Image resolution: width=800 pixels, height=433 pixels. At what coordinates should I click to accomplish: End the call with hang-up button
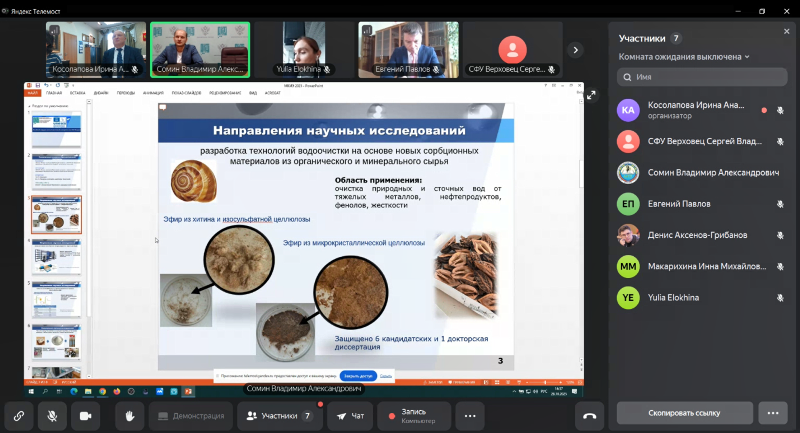click(x=589, y=415)
